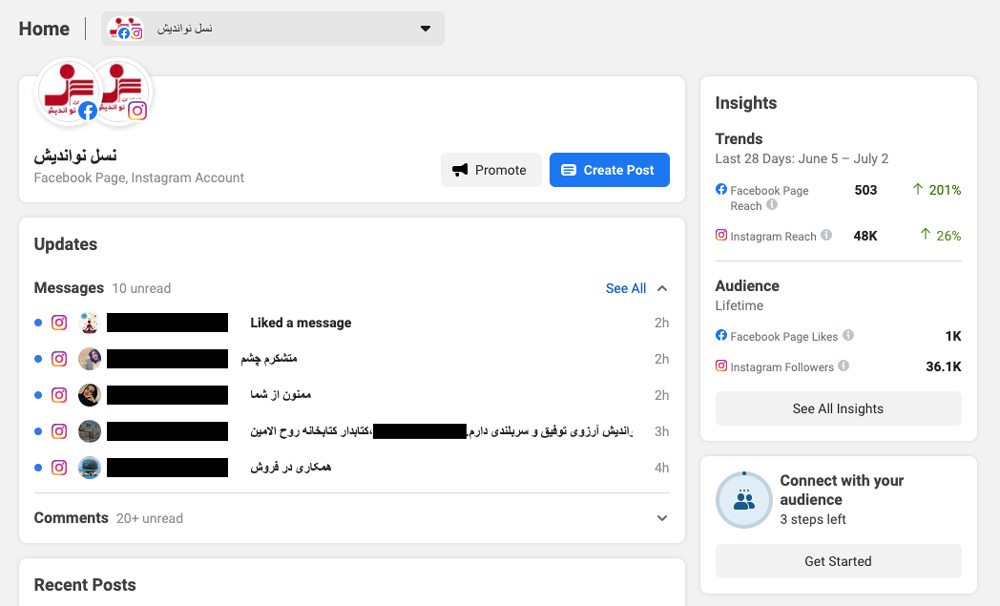Image resolution: width=1000 pixels, height=606 pixels.
Task: Click the Instagram Reach value 48K
Action: coord(865,236)
